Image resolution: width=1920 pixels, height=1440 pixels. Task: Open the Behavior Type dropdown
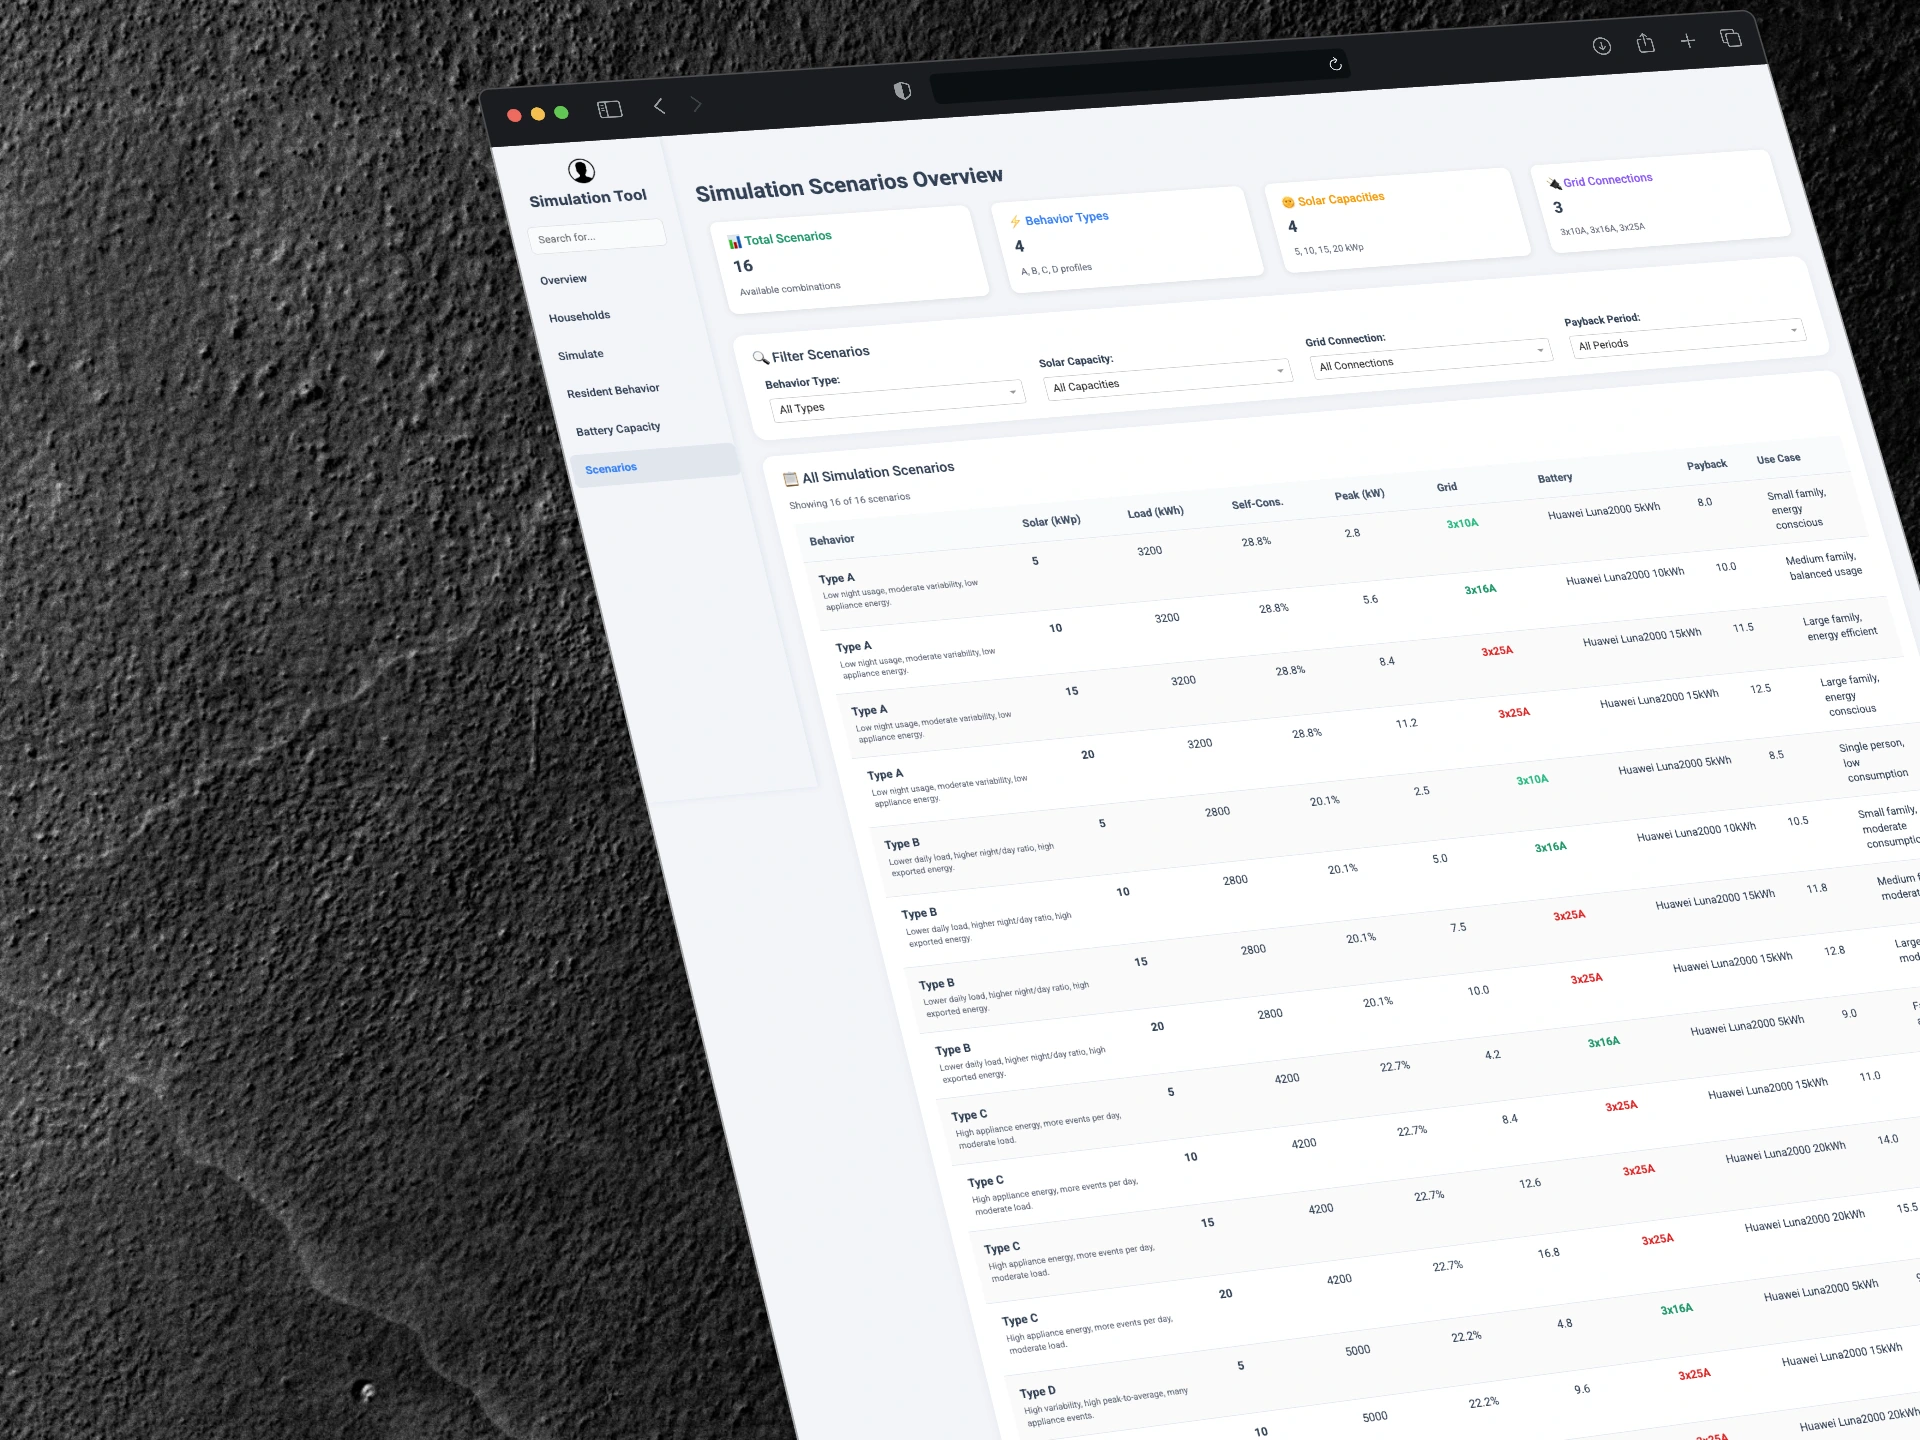tap(896, 400)
